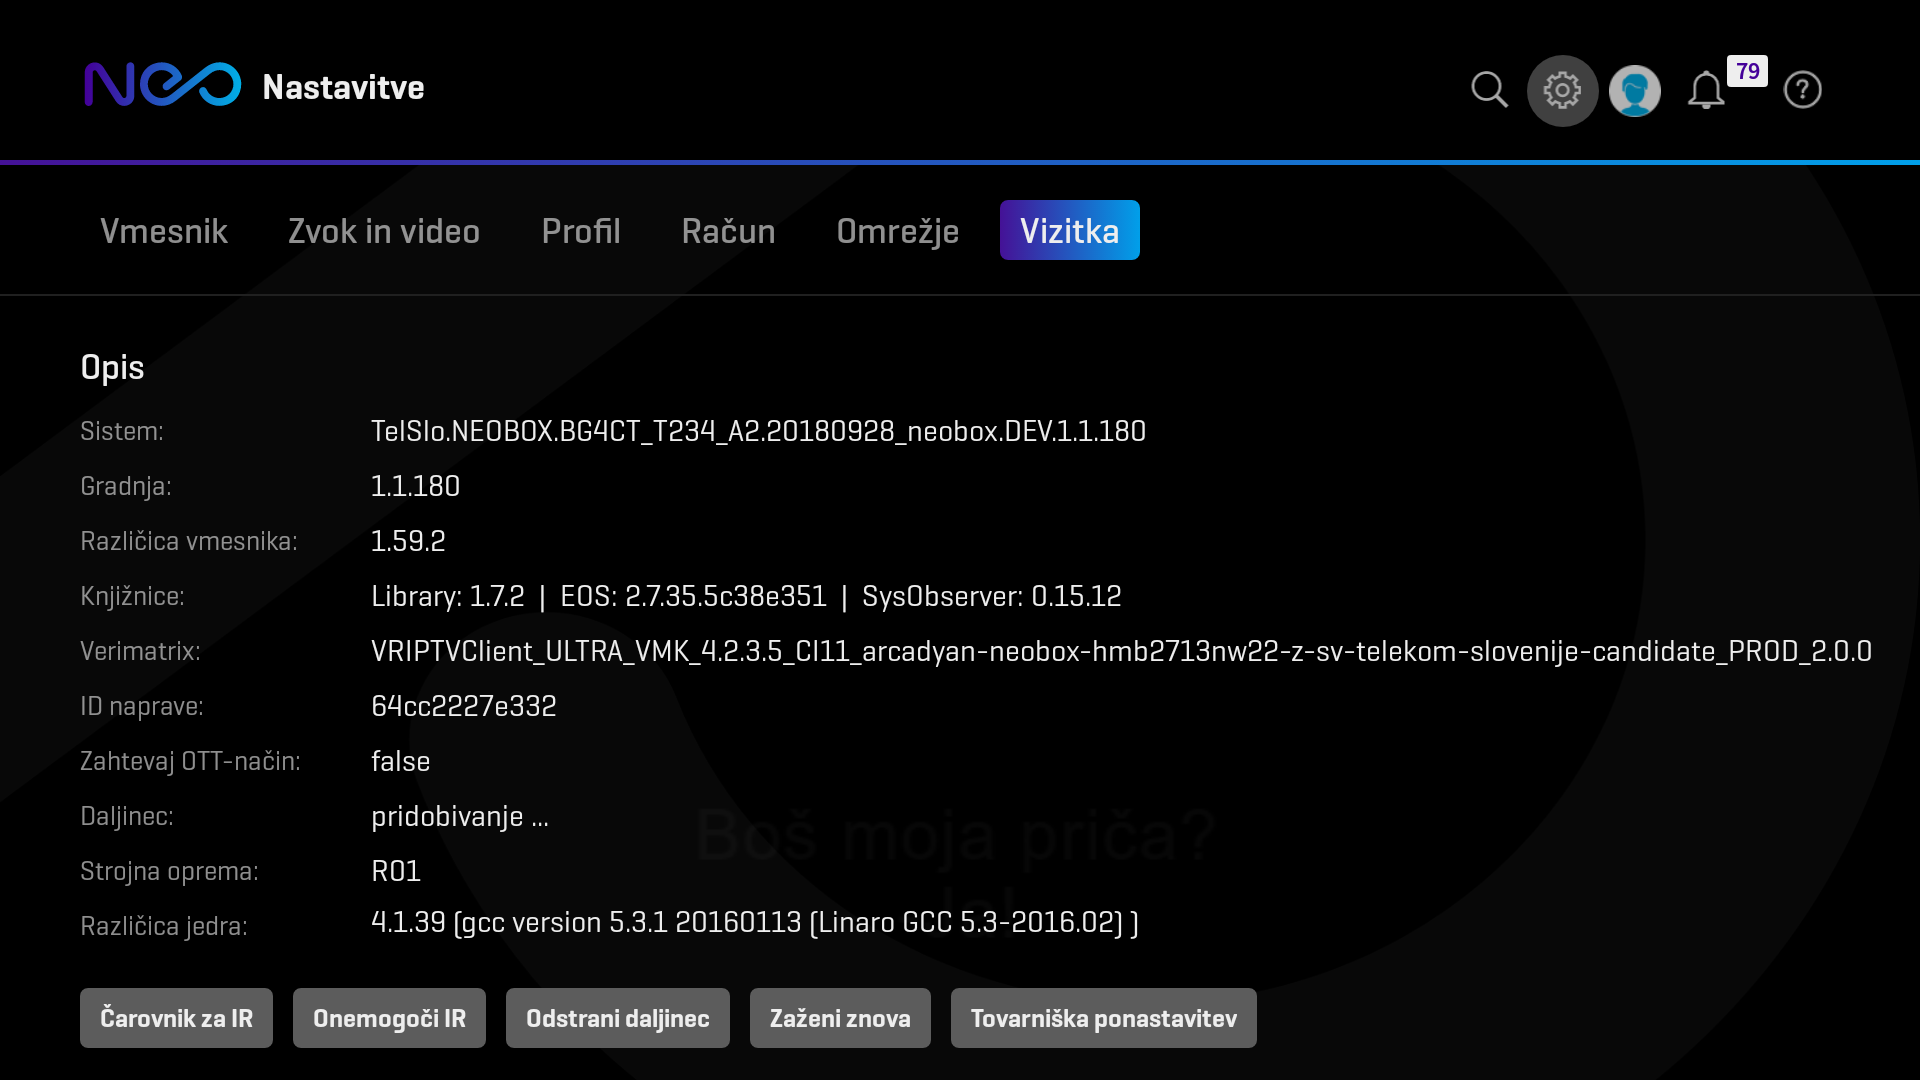Click the Knjižnice value starting with Library: 1.7.2
Screen dimensions: 1920x1080
746,596
